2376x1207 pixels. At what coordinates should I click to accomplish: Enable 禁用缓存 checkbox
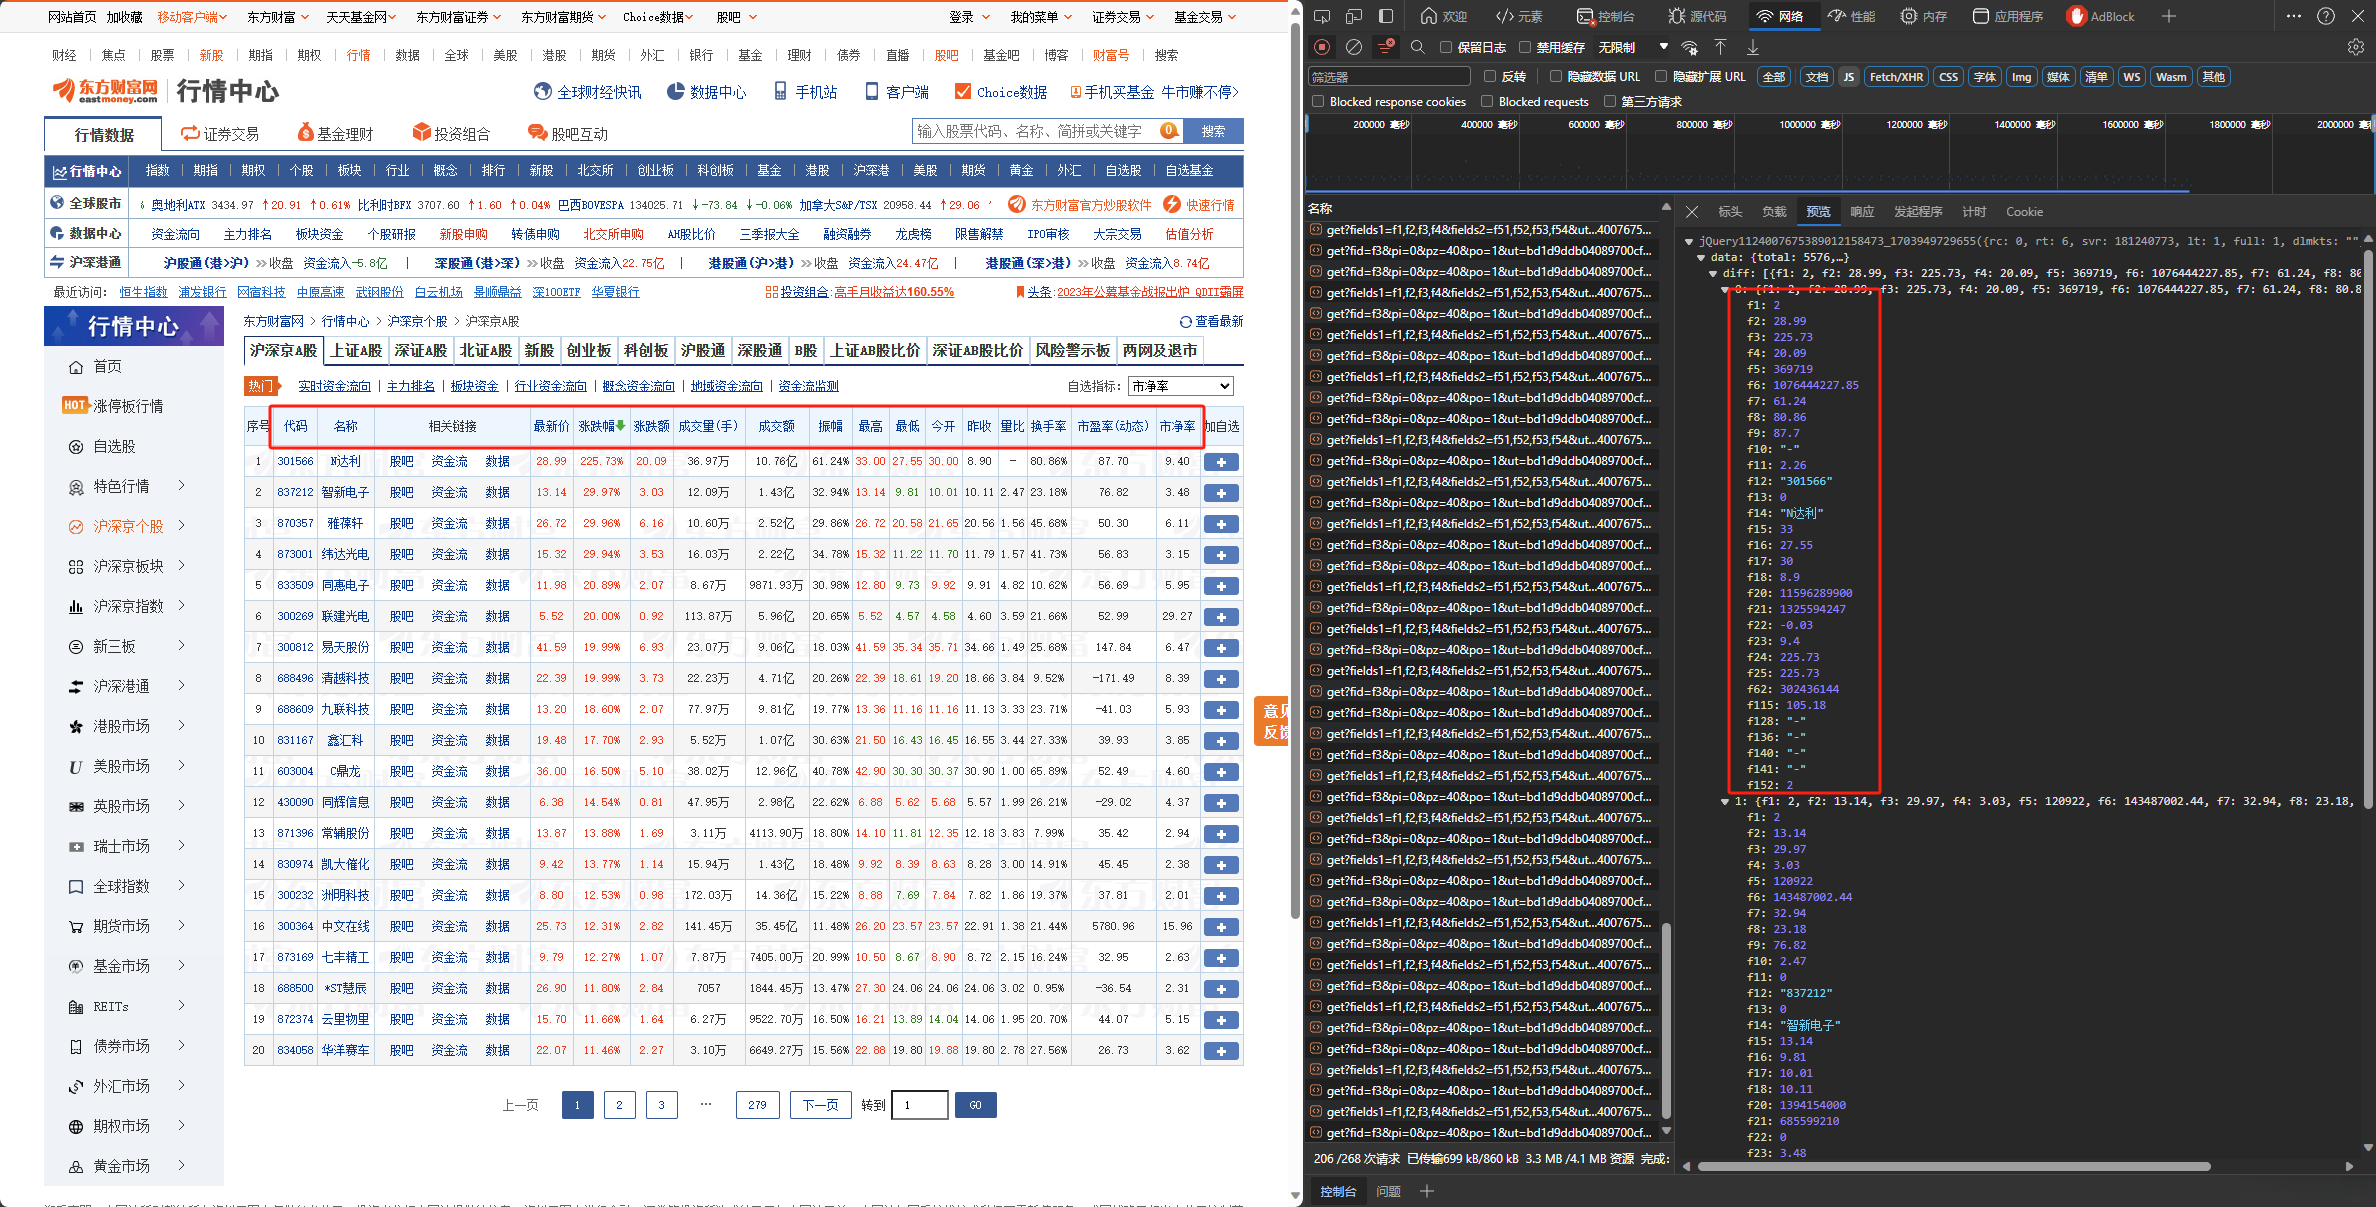(x=1525, y=47)
